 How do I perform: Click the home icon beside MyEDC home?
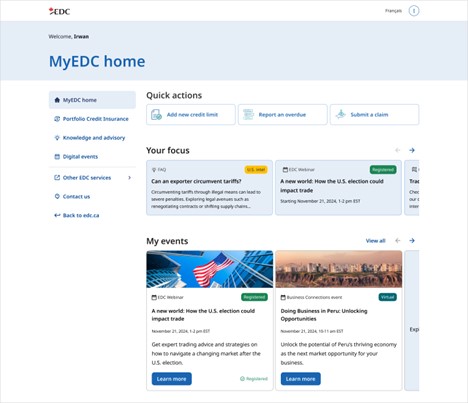click(x=57, y=100)
